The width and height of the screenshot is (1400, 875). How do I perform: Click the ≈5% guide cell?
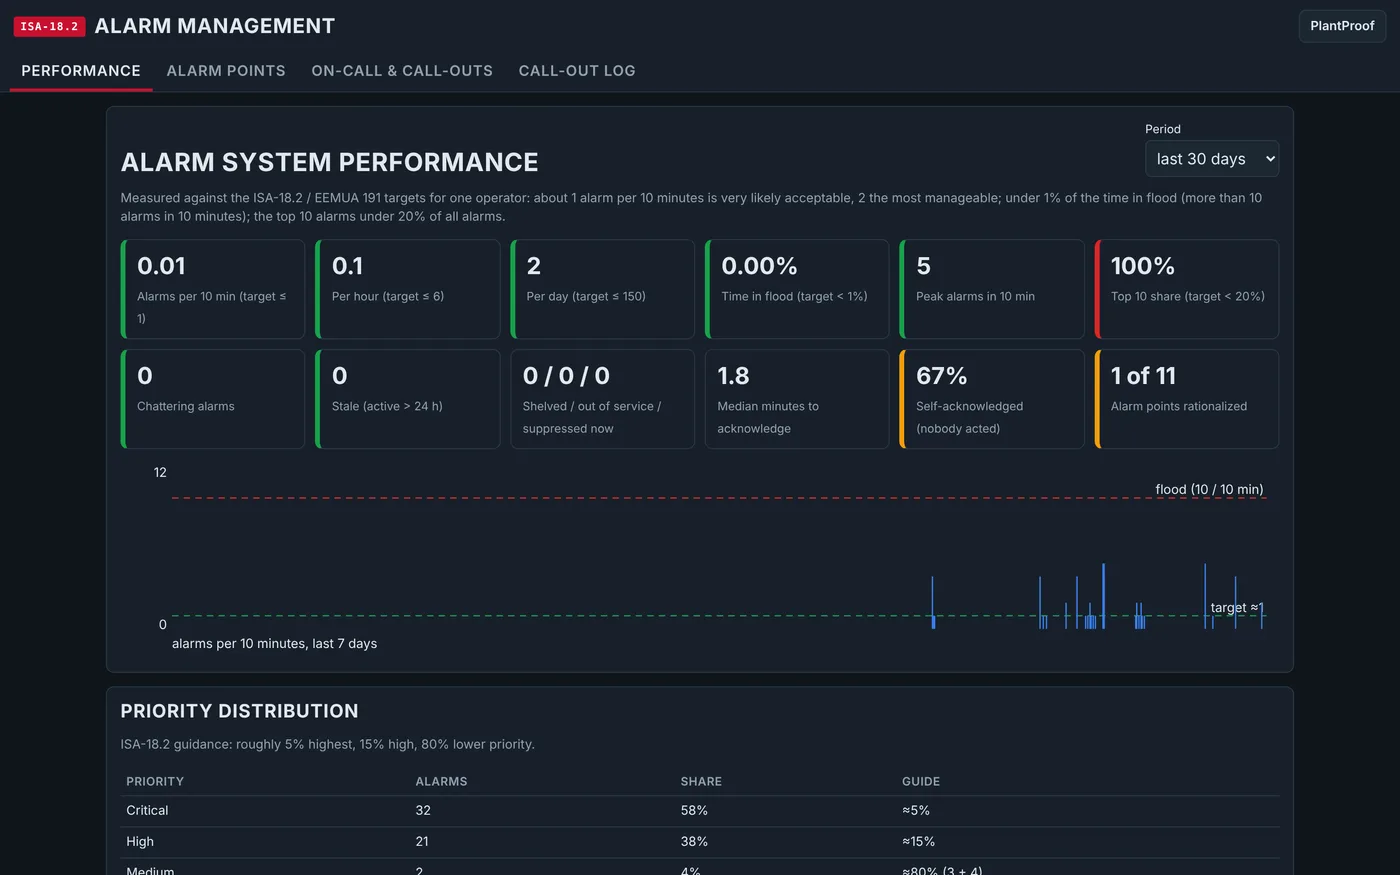(x=916, y=810)
